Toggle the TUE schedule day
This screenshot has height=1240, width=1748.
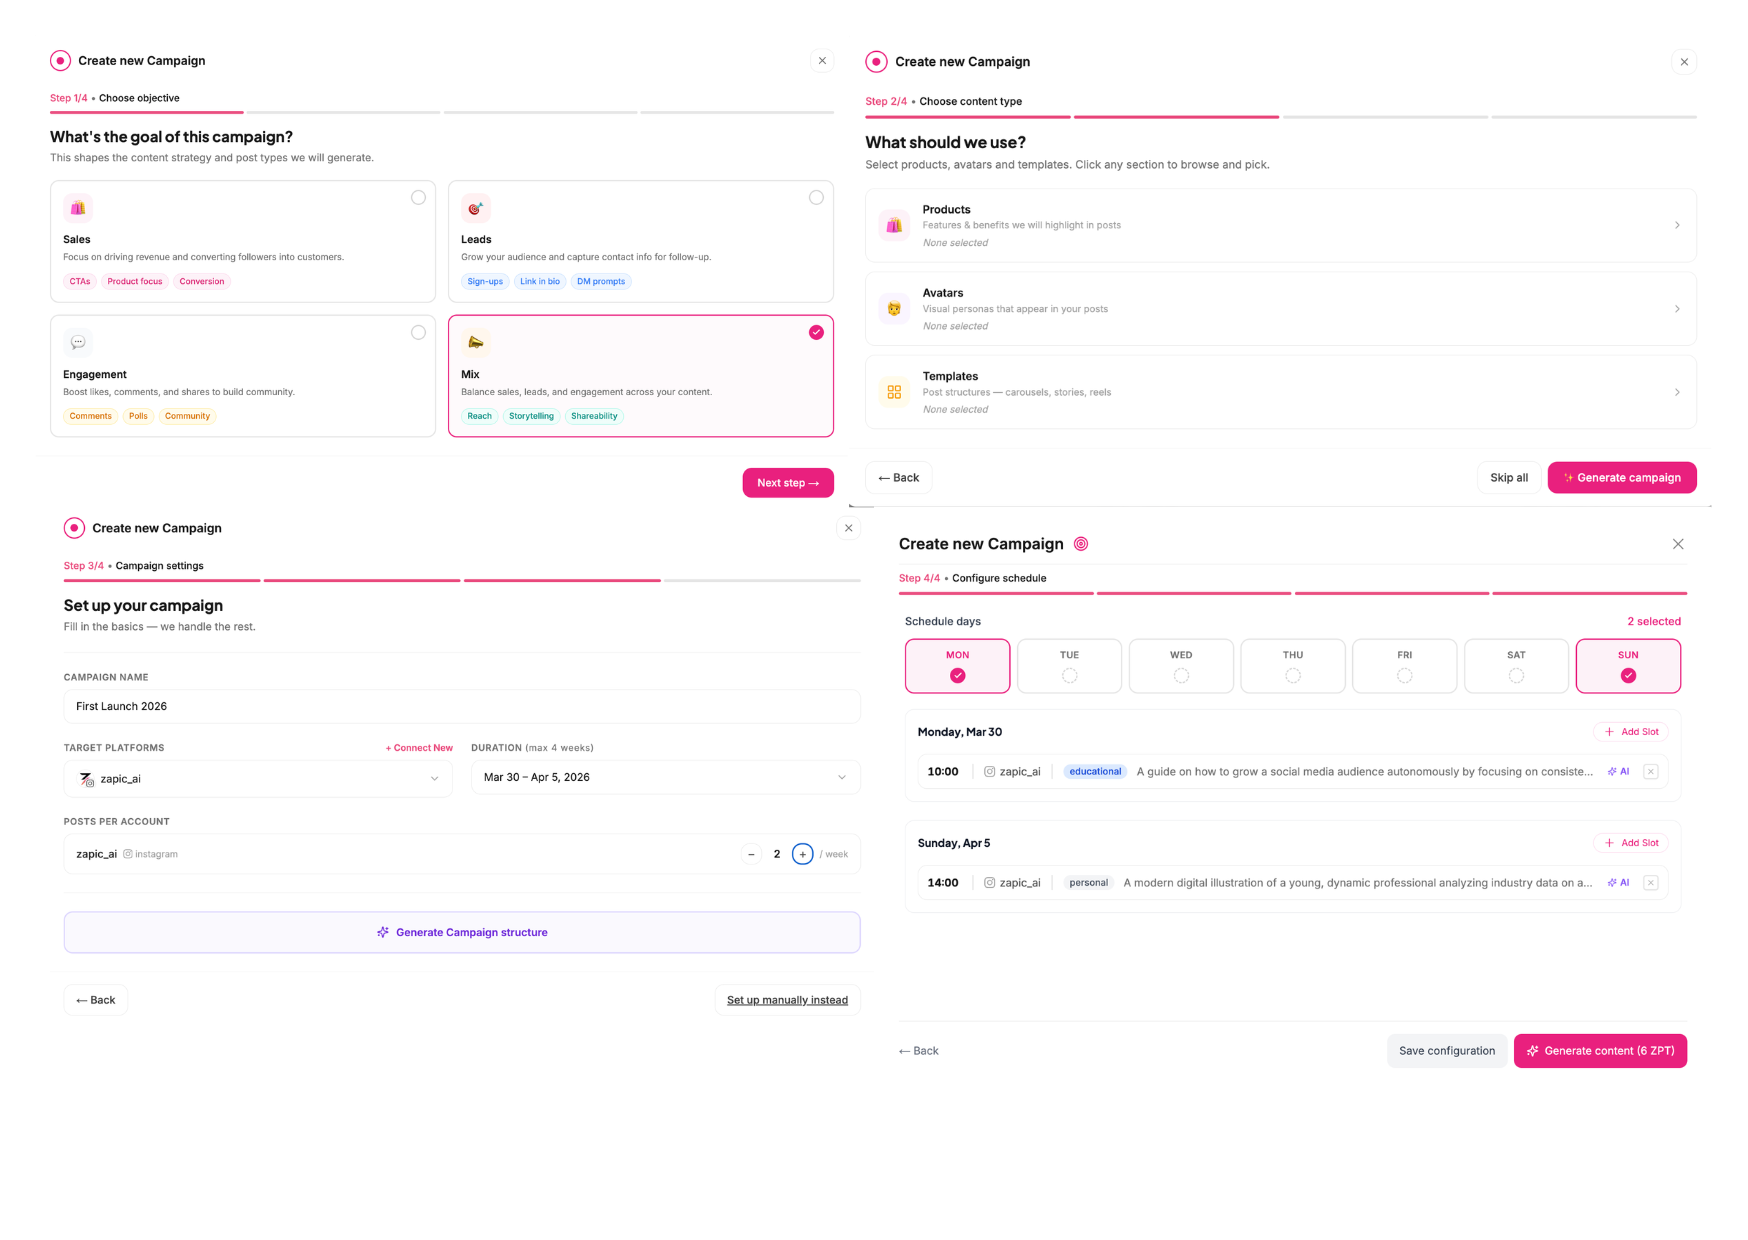pos(1069,666)
